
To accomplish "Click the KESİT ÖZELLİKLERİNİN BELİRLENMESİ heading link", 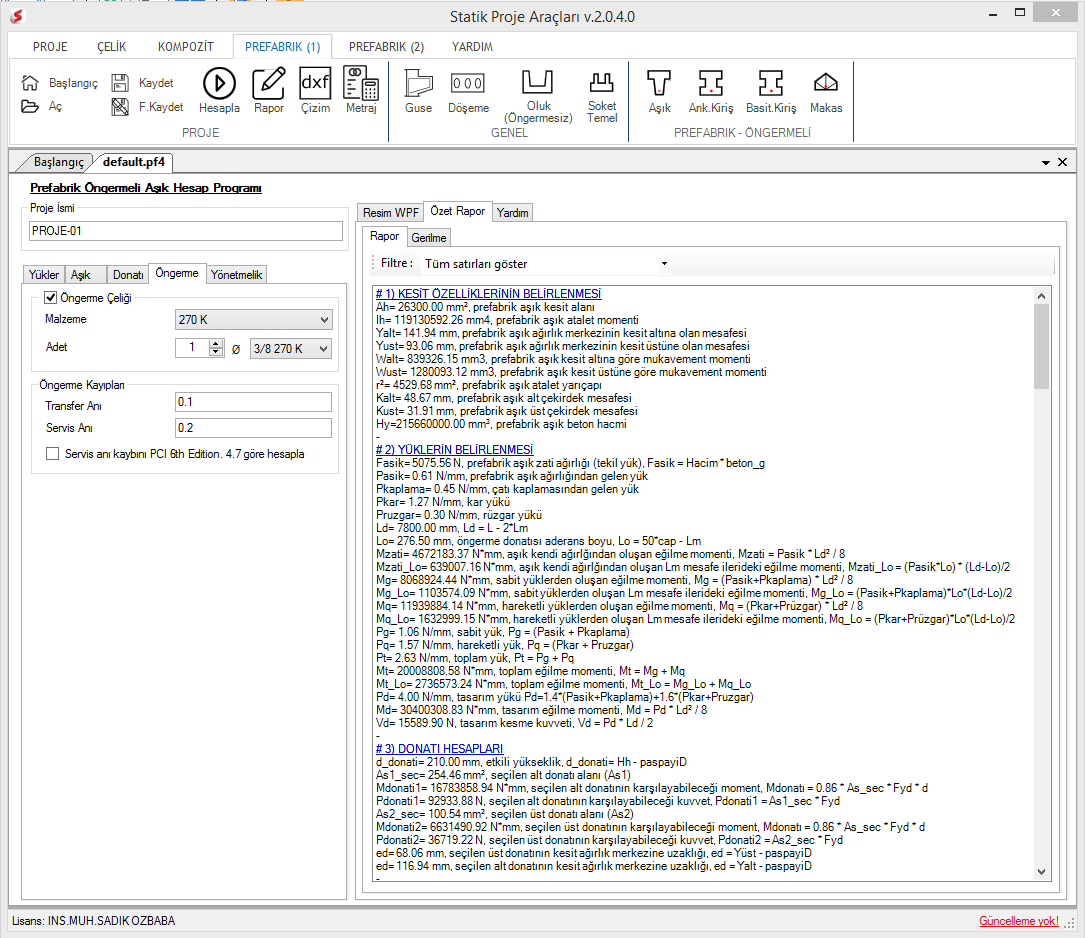I will tap(489, 294).
